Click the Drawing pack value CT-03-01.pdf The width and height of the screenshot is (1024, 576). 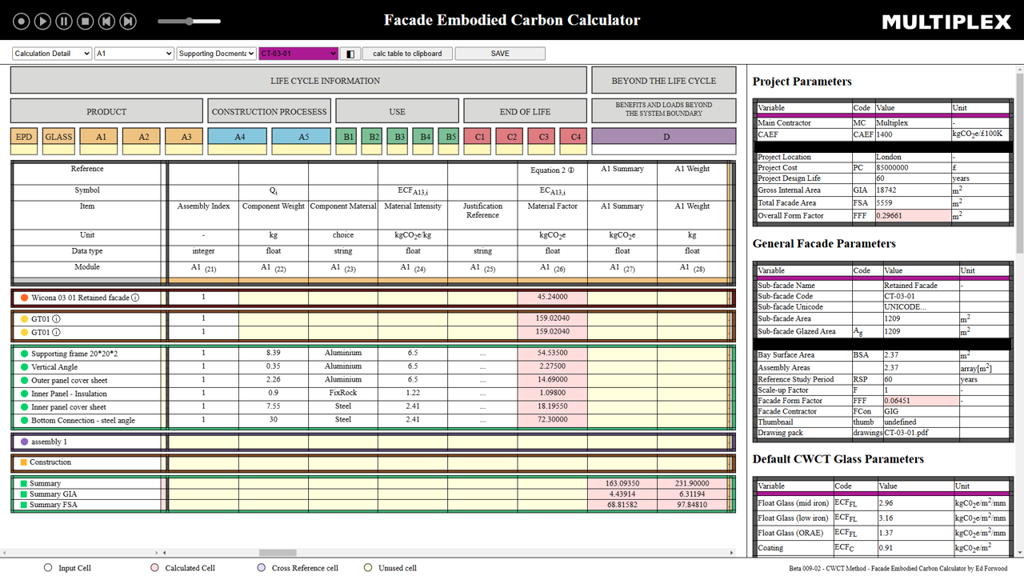click(x=921, y=432)
